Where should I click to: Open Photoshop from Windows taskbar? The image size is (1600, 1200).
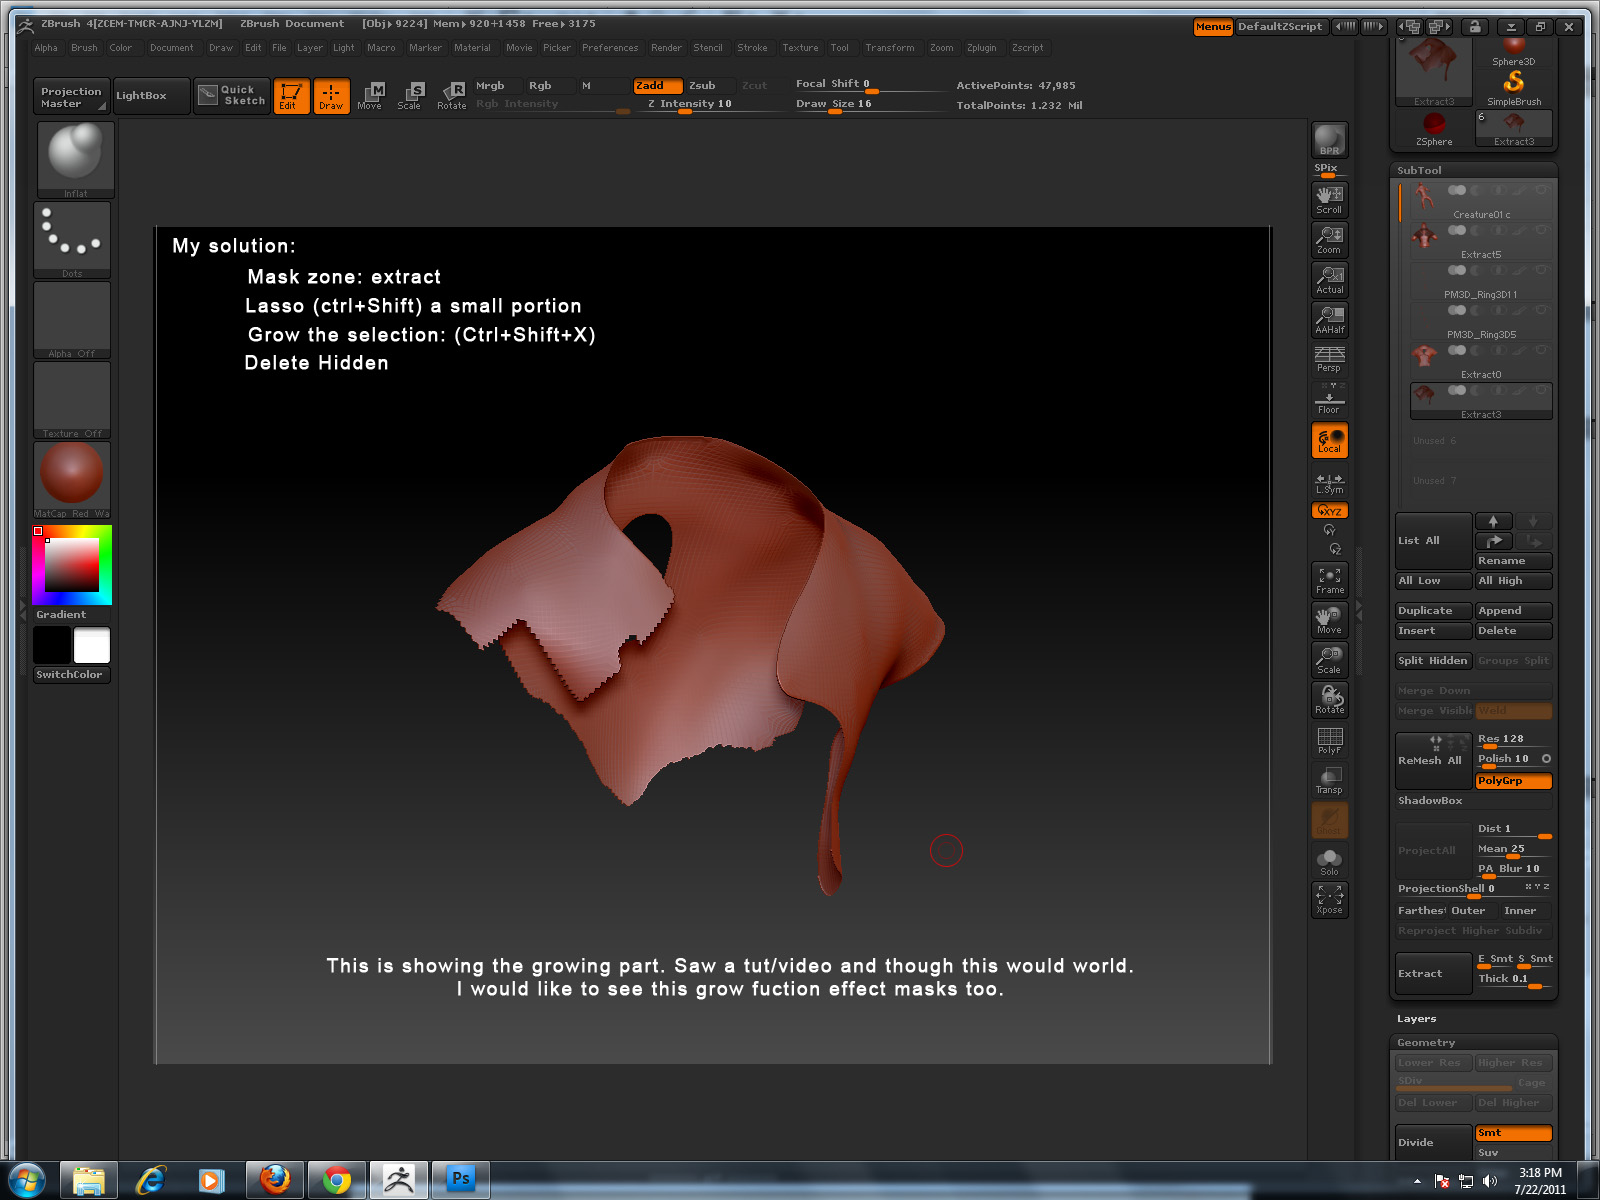tap(461, 1180)
